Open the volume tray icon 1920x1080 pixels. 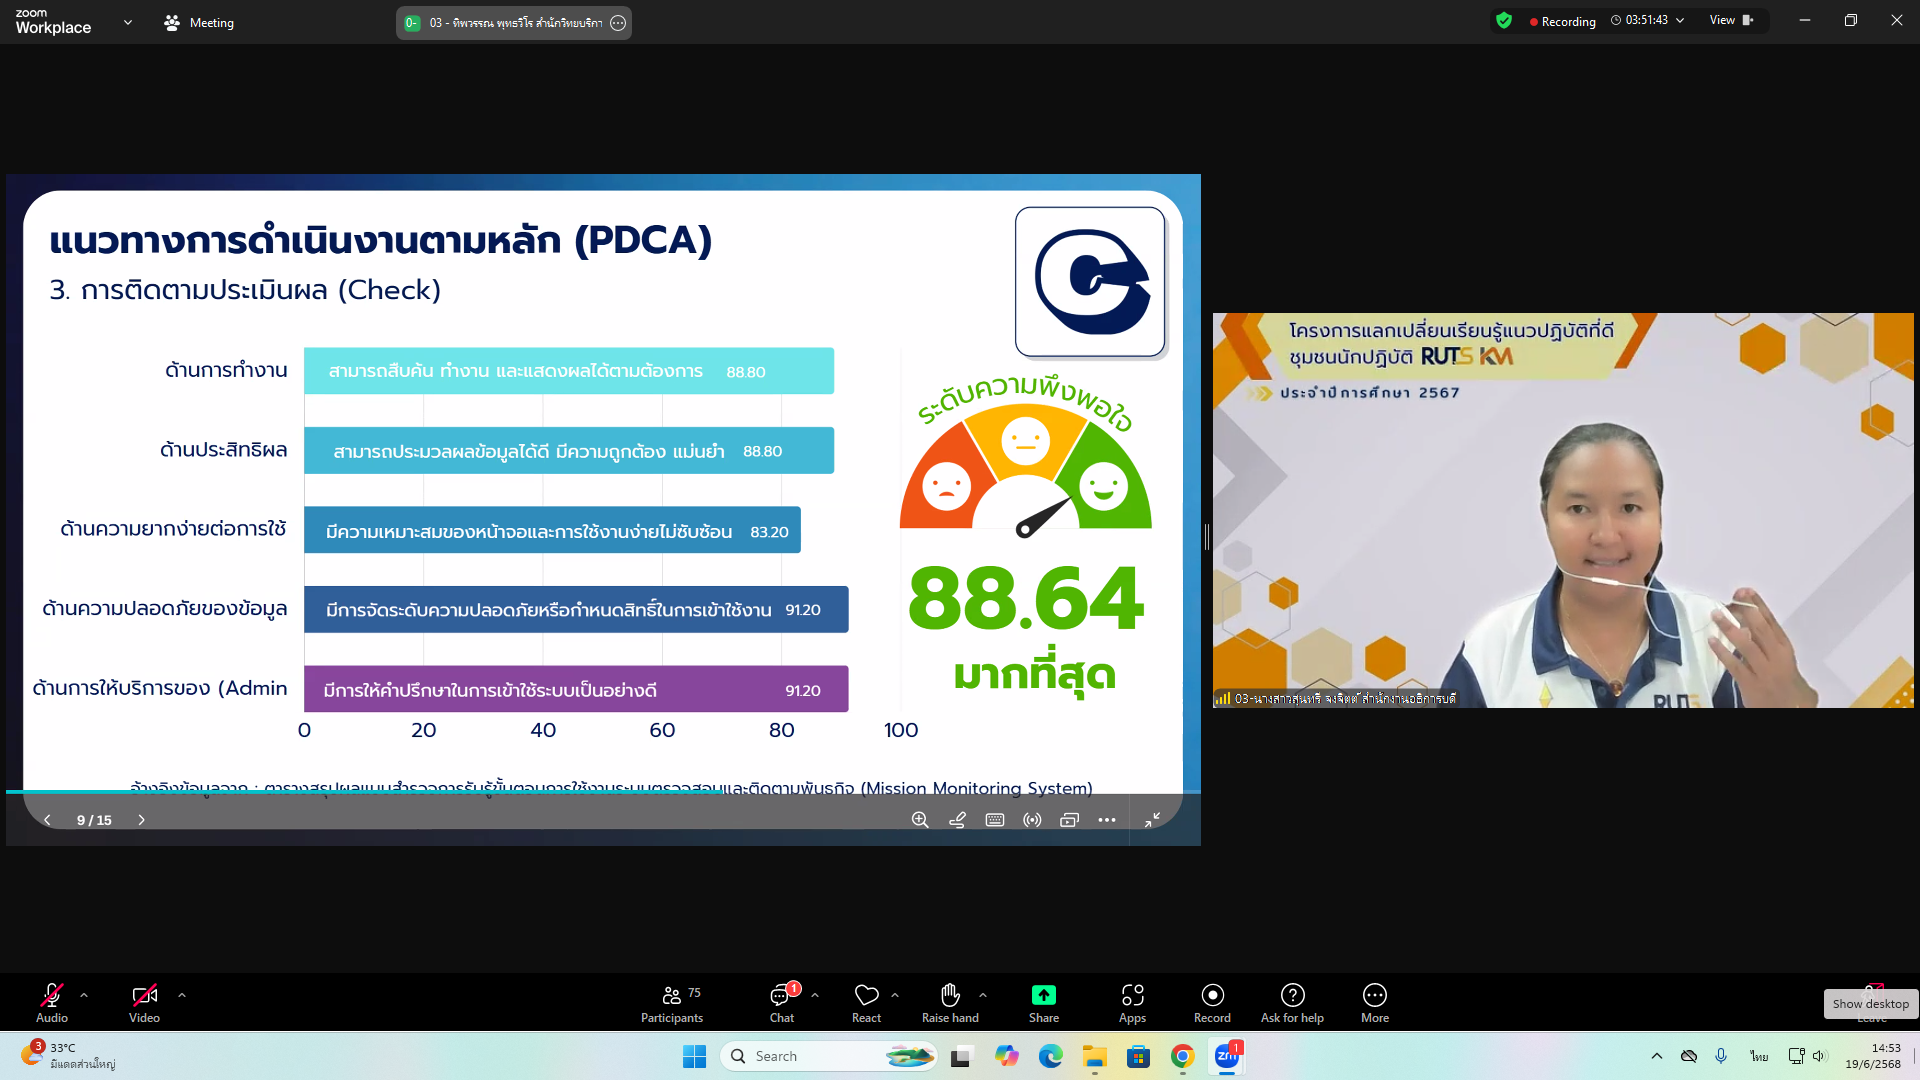pyautogui.click(x=1819, y=1056)
